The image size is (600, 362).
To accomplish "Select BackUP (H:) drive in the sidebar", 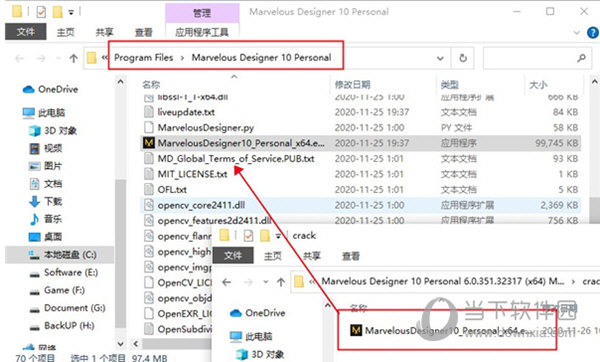I will click(x=62, y=325).
